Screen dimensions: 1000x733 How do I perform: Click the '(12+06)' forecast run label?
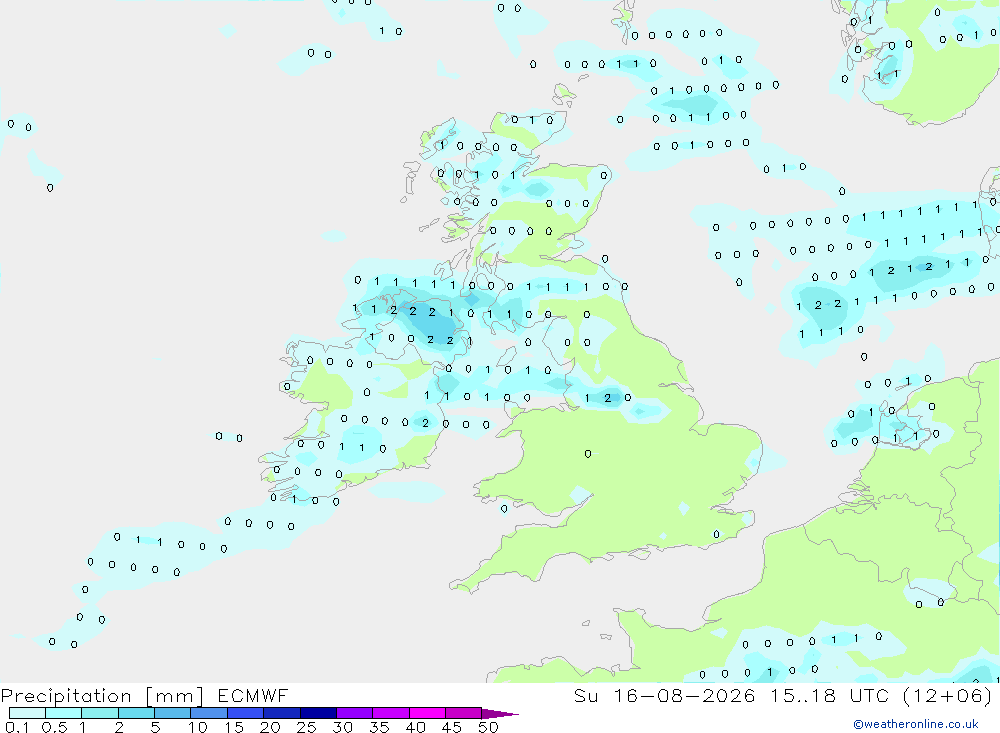point(948,695)
